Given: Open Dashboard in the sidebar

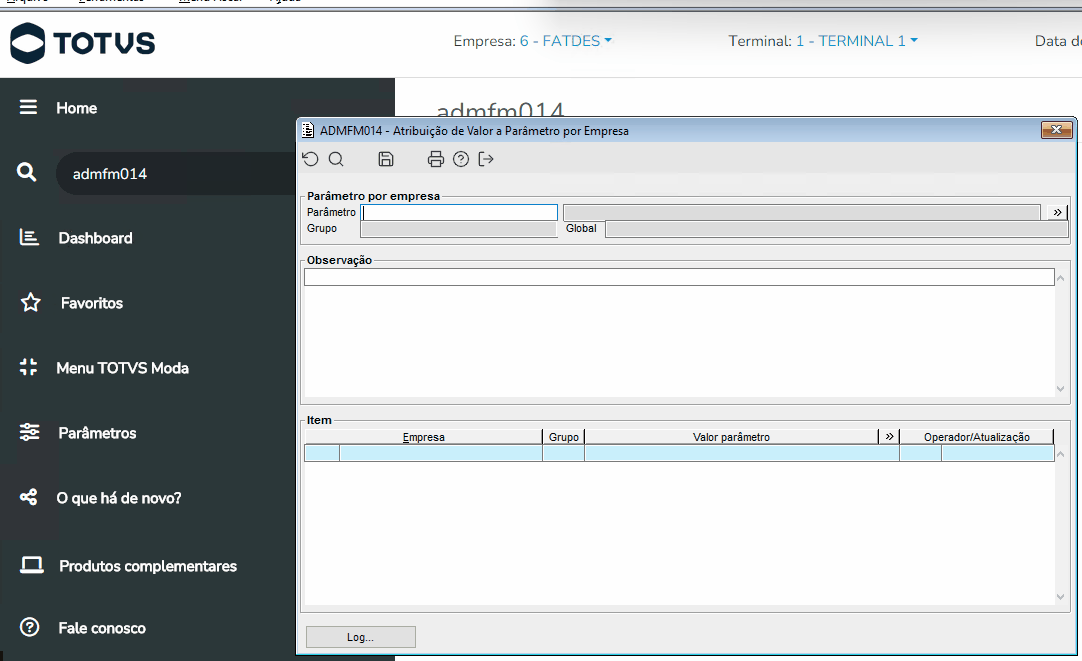Looking at the screenshot, I should coord(95,238).
